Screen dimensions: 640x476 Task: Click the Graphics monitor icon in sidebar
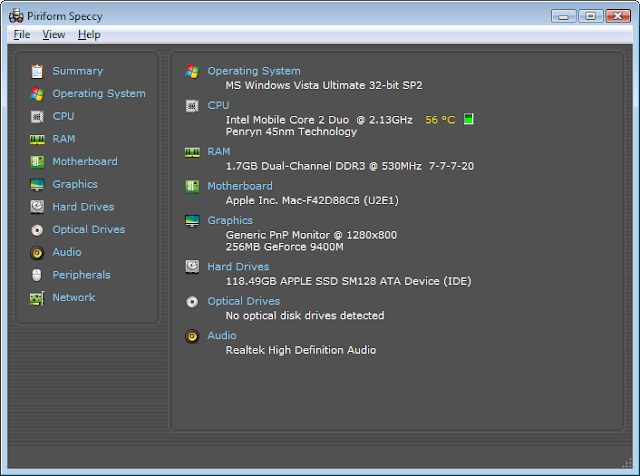(x=37, y=185)
